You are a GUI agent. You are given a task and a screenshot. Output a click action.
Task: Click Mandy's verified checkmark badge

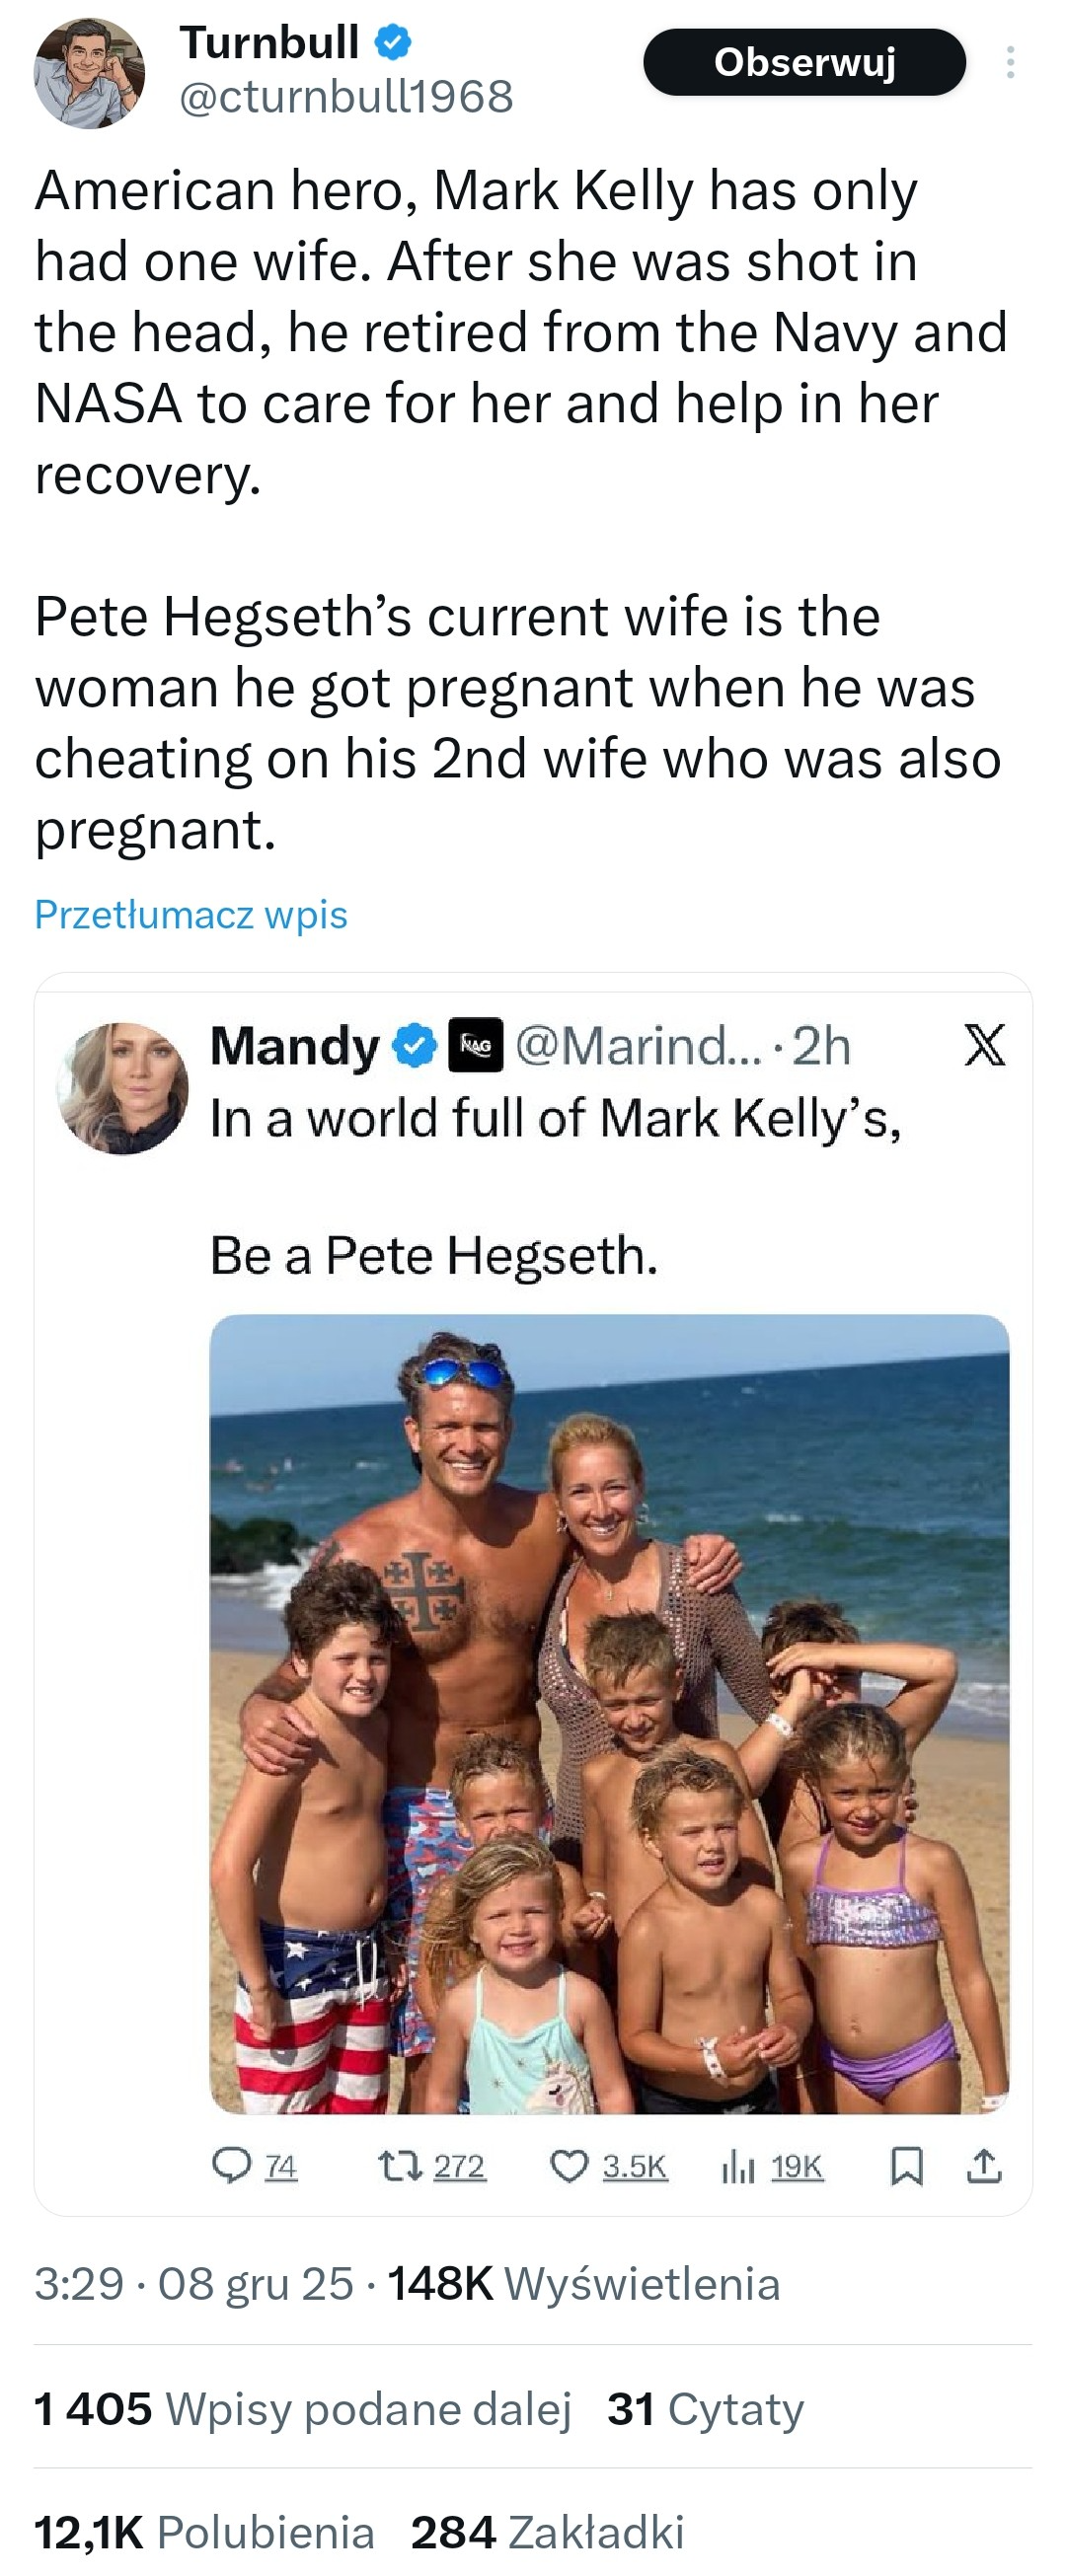(414, 1046)
